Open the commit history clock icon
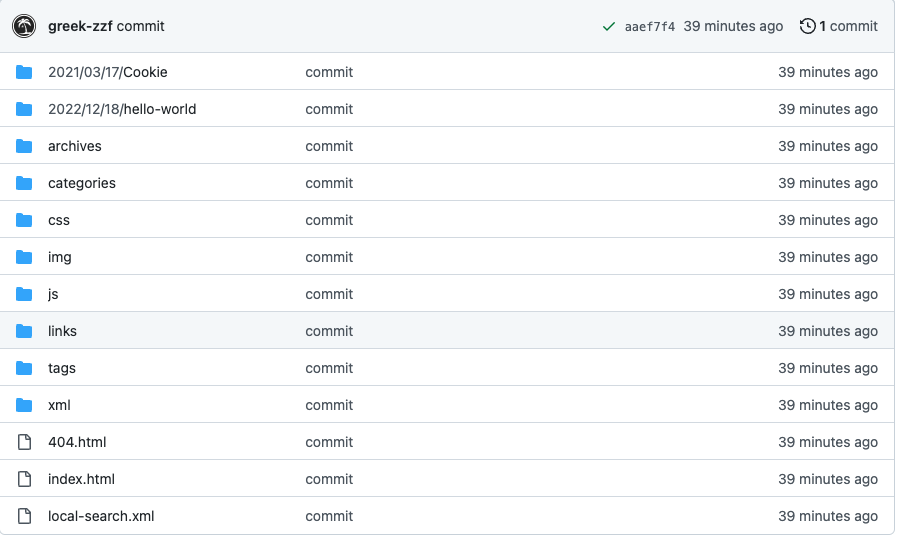897x536 pixels. click(x=807, y=27)
